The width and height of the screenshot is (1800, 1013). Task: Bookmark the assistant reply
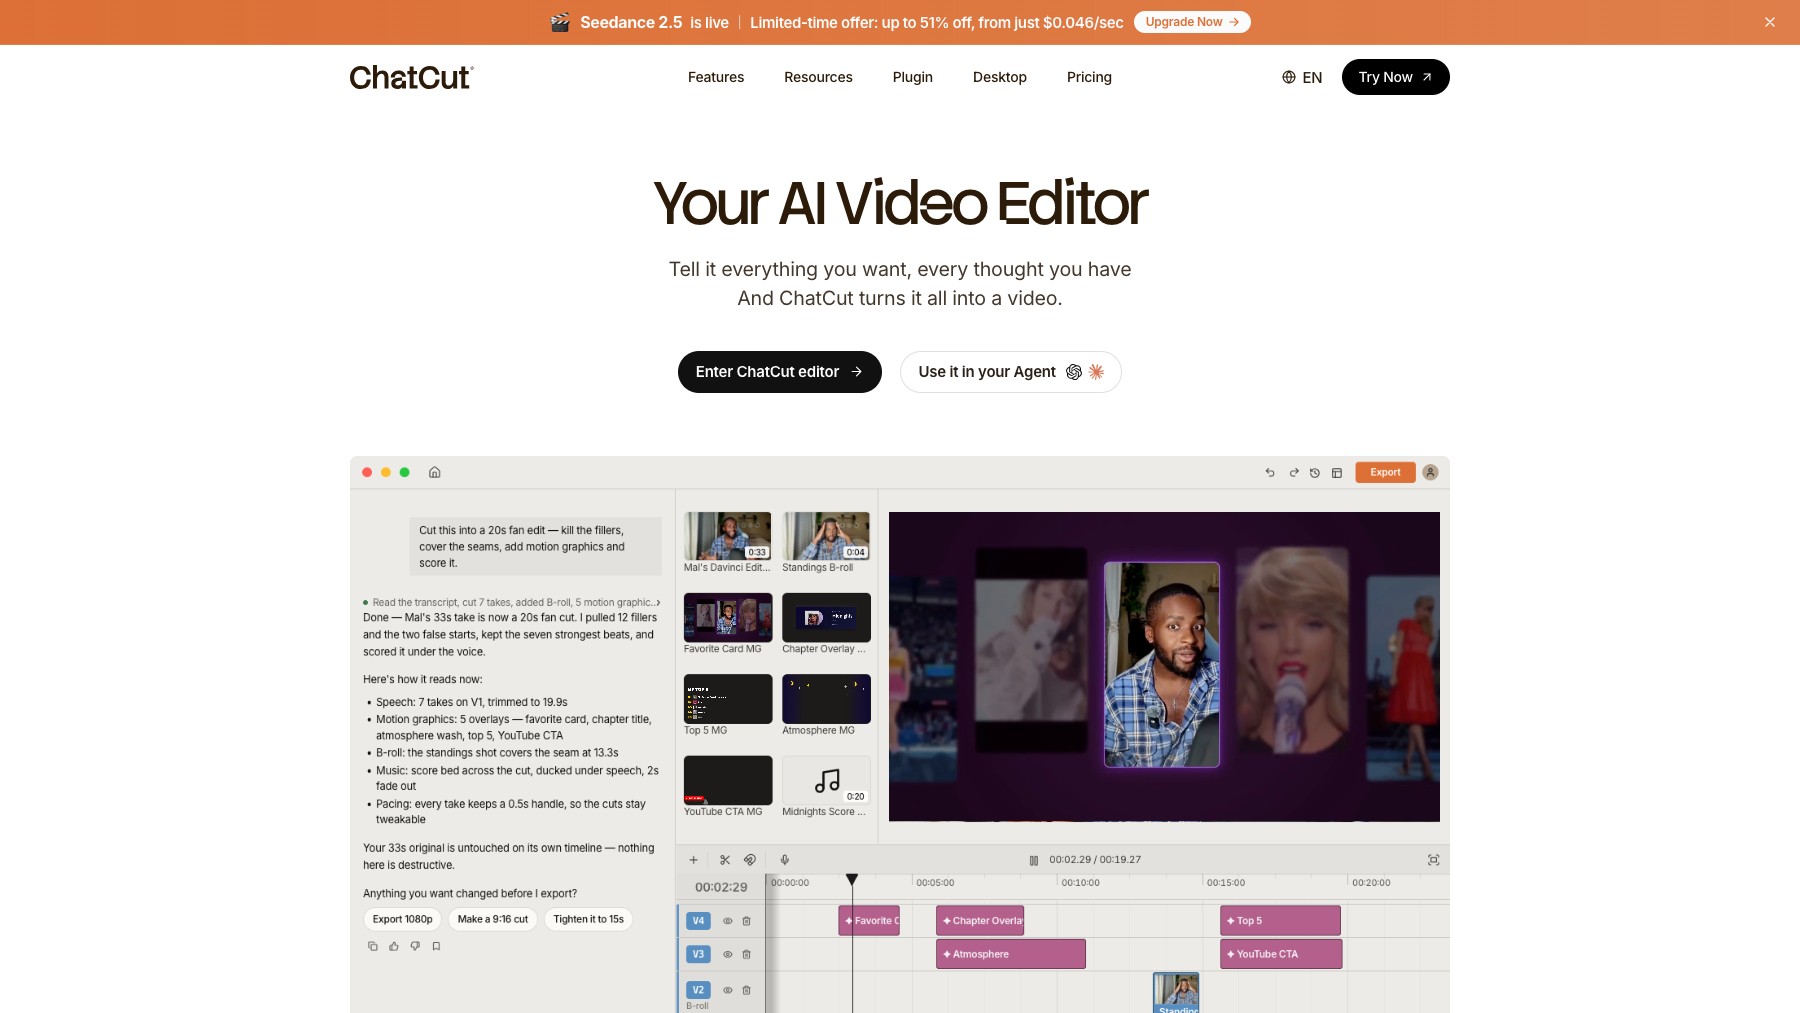pyautogui.click(x=436, y=946)
